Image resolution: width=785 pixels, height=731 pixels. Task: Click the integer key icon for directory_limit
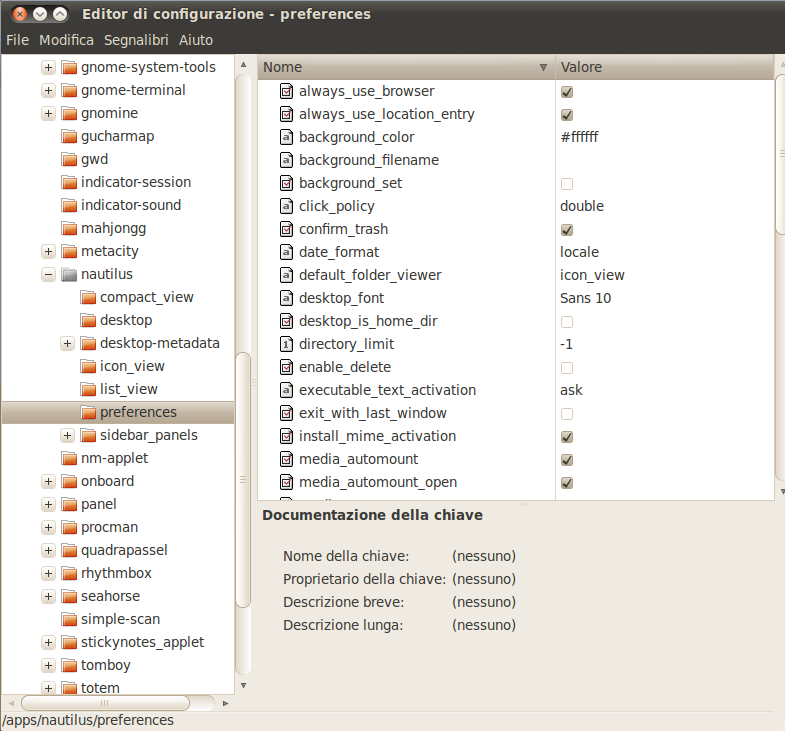coord(286,344)
